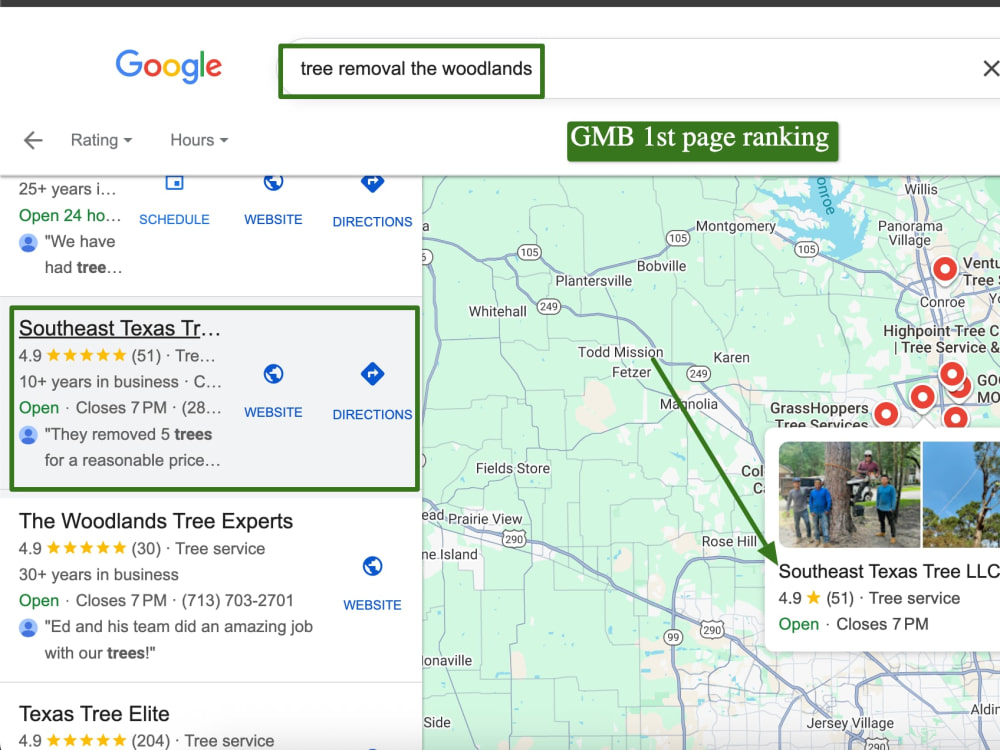Click Prairie View label on map
This screenshot has height=750, width=1000.
(485, 519)
